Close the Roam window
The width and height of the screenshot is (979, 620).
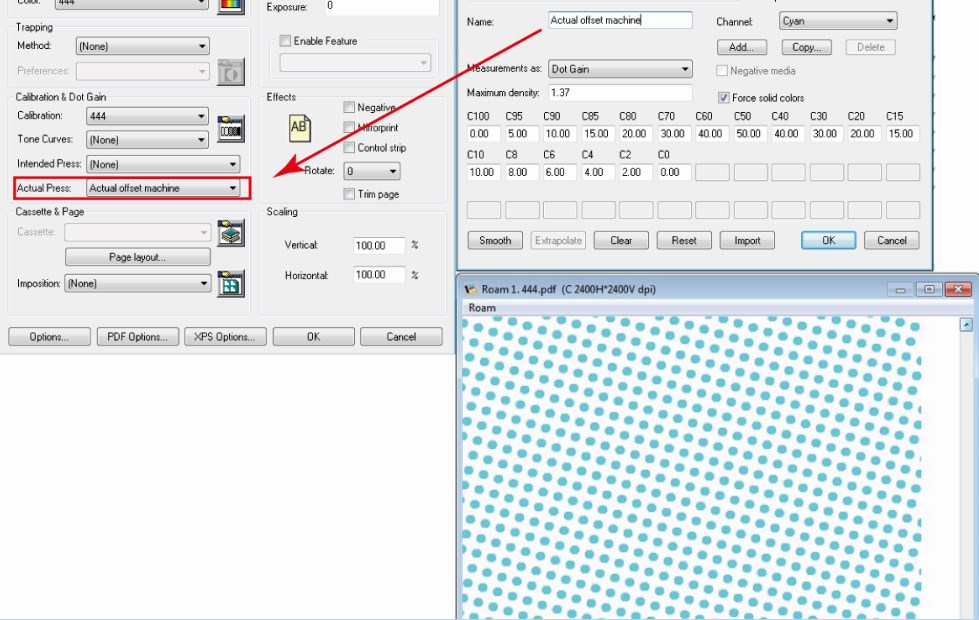[x=958, y=289]
